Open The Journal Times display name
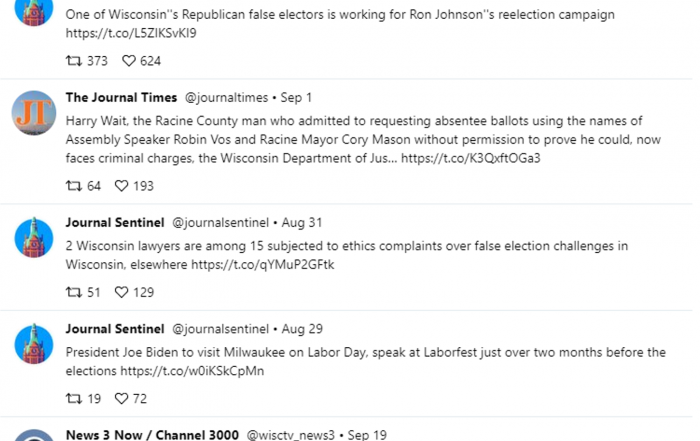Screen dimensions: 700x441 [x=121, y=97]
